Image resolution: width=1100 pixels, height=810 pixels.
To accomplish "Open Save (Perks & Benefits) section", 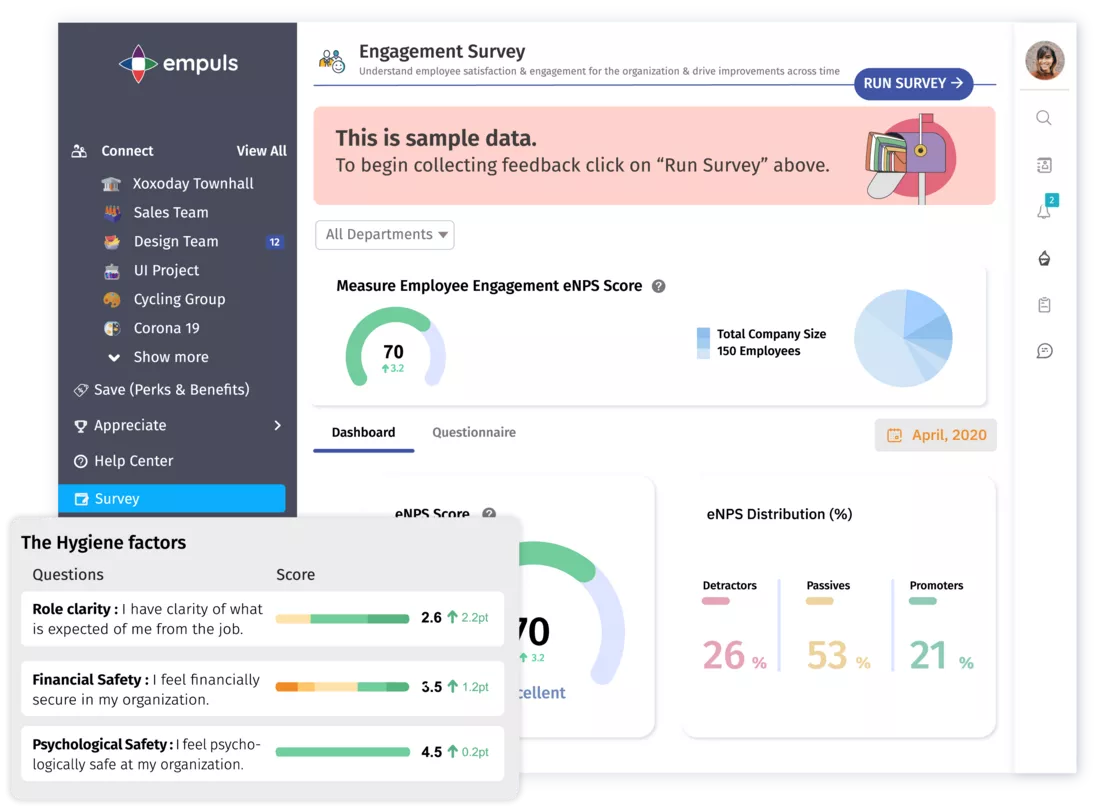I will coord(171,389).
